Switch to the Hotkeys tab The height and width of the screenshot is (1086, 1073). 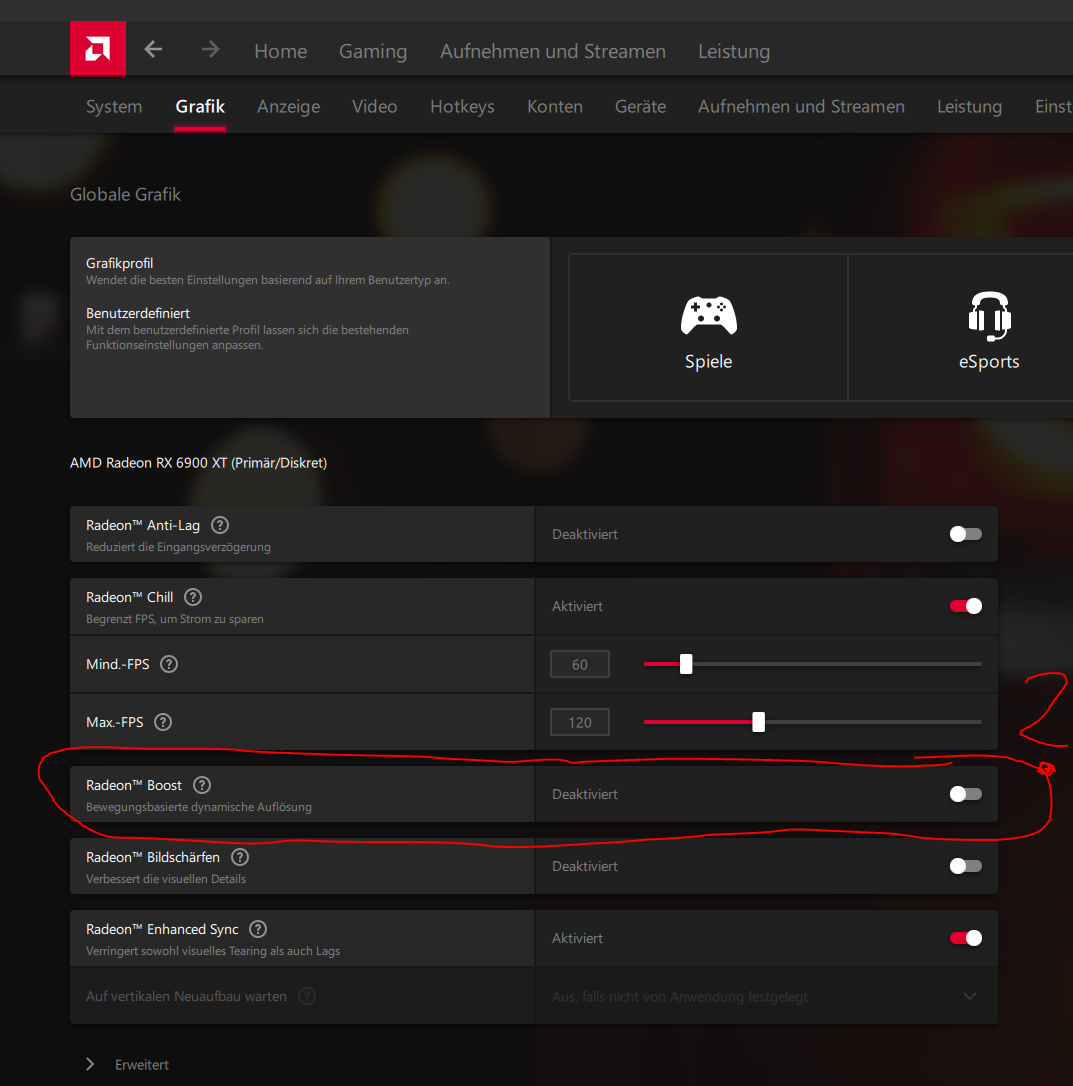tap(462, 107)
